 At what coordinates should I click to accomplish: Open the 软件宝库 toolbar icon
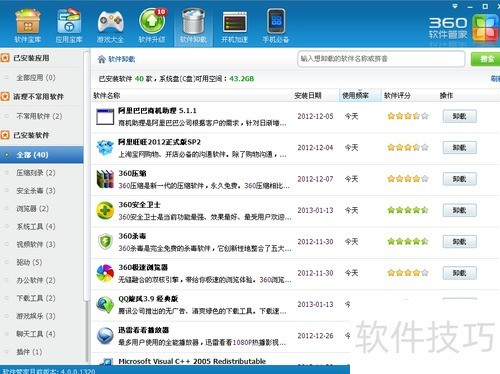click(x=28, y=26)
